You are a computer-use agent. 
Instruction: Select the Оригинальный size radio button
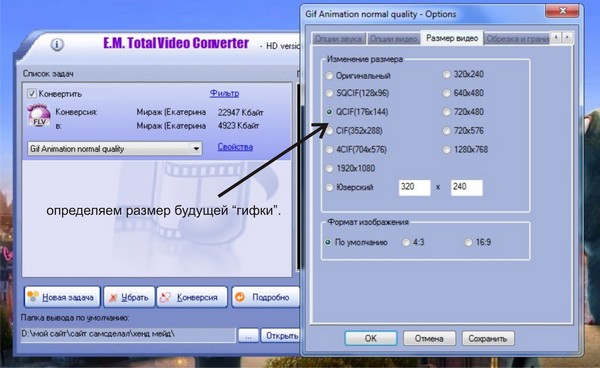(x=329, y=76)
